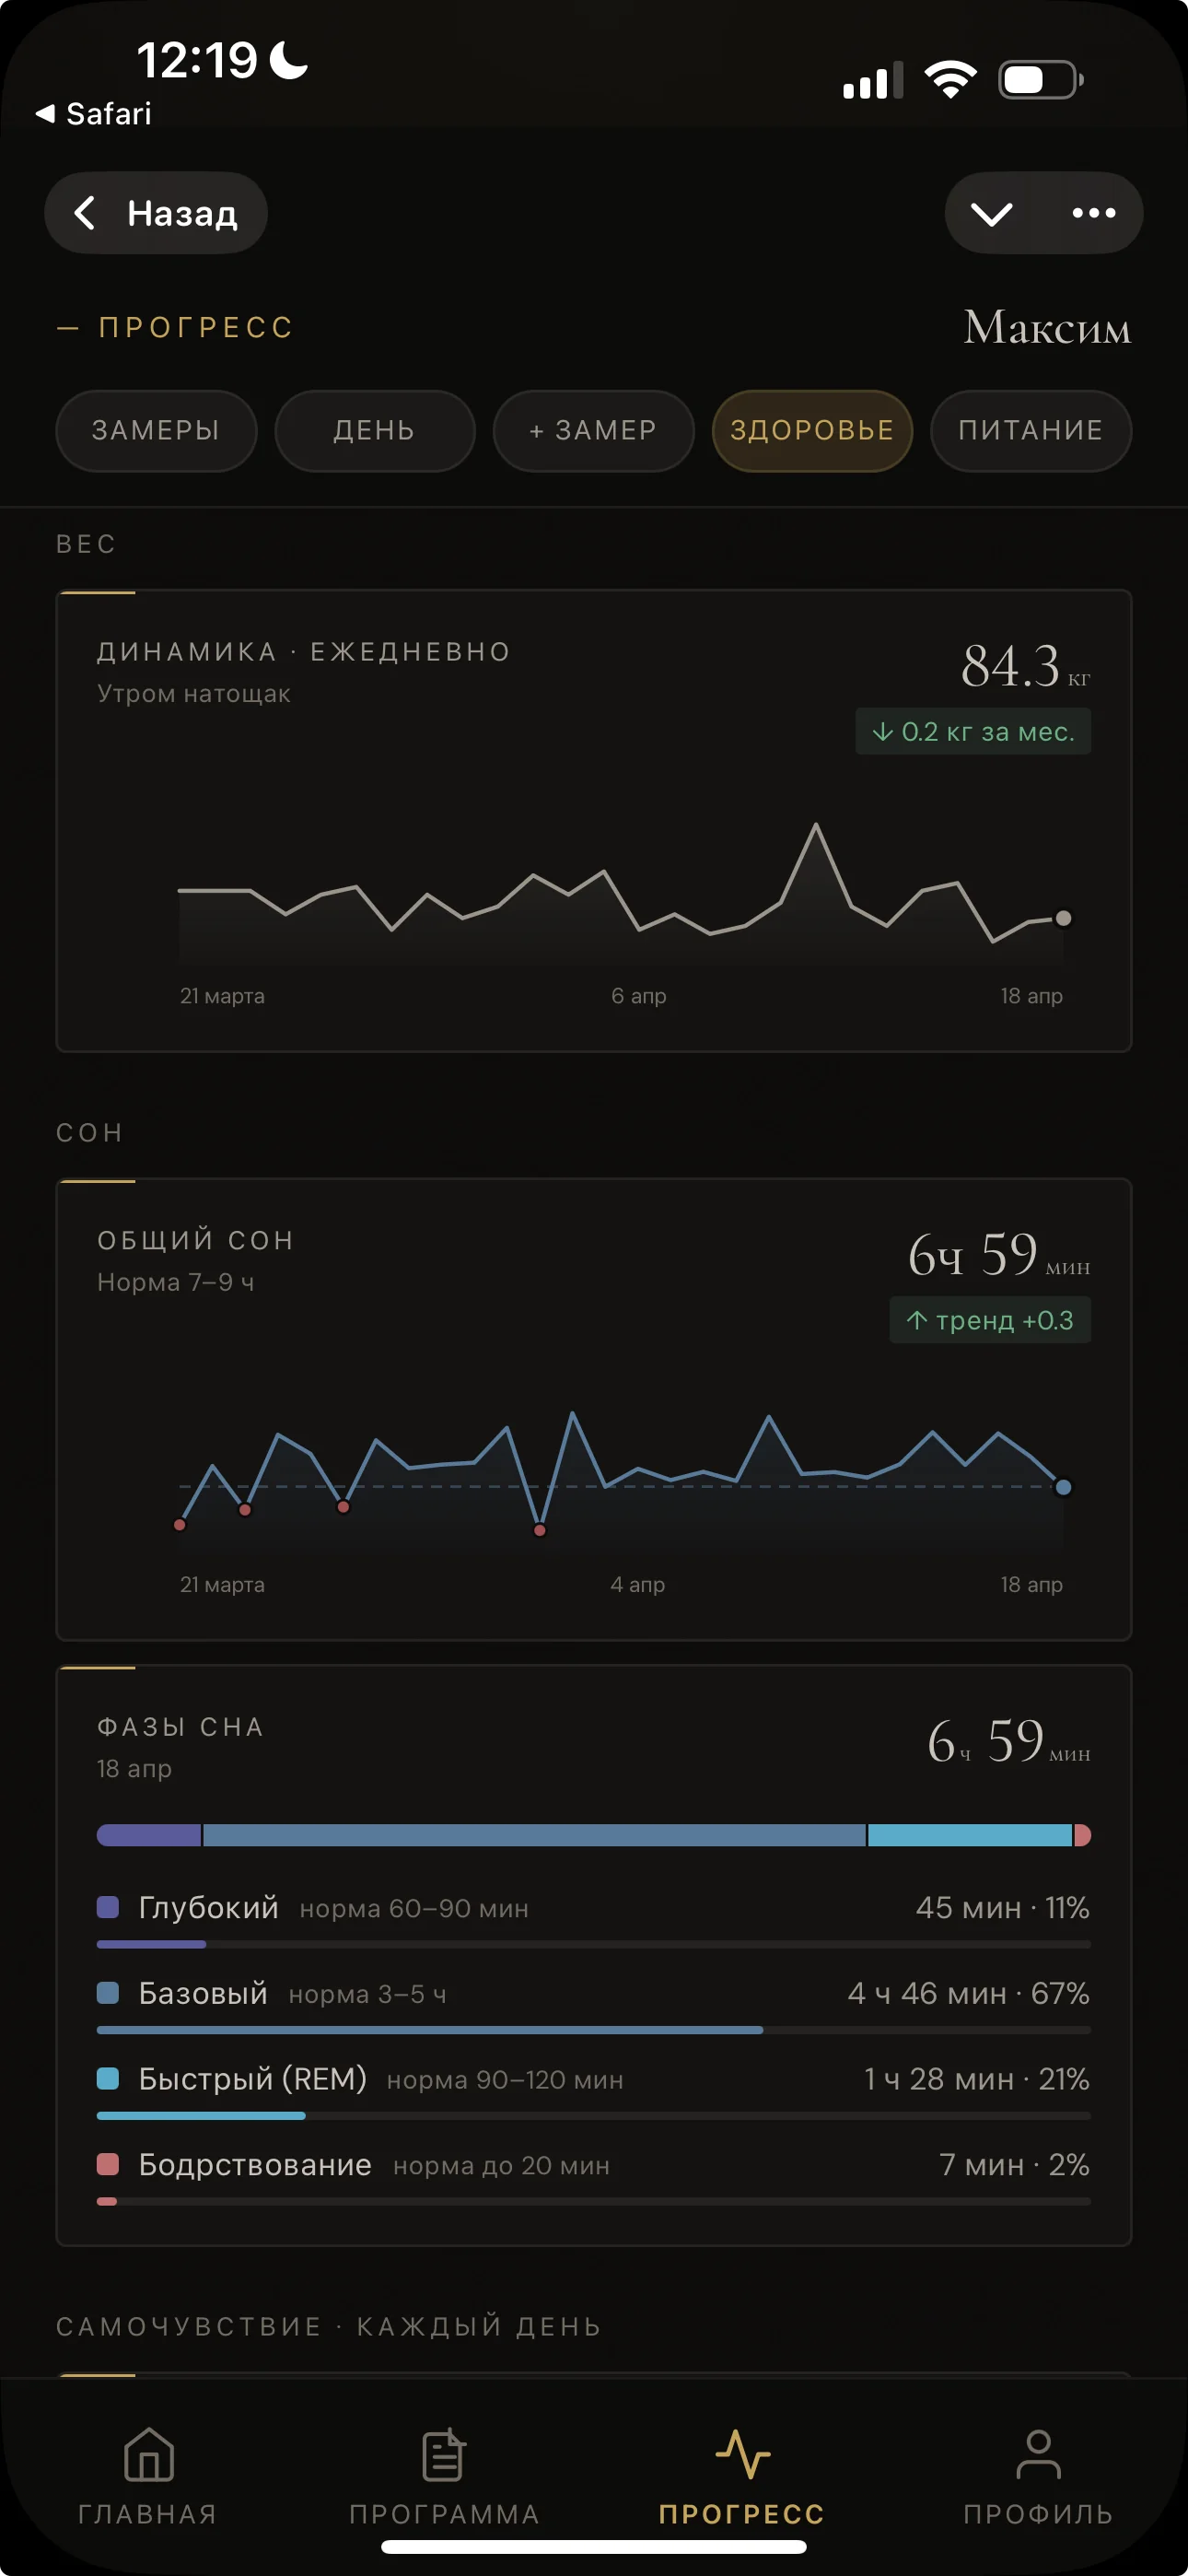Select the ДЕНЬ tab
Viewport: 1188px width, 2576px height.
point(374,430)
